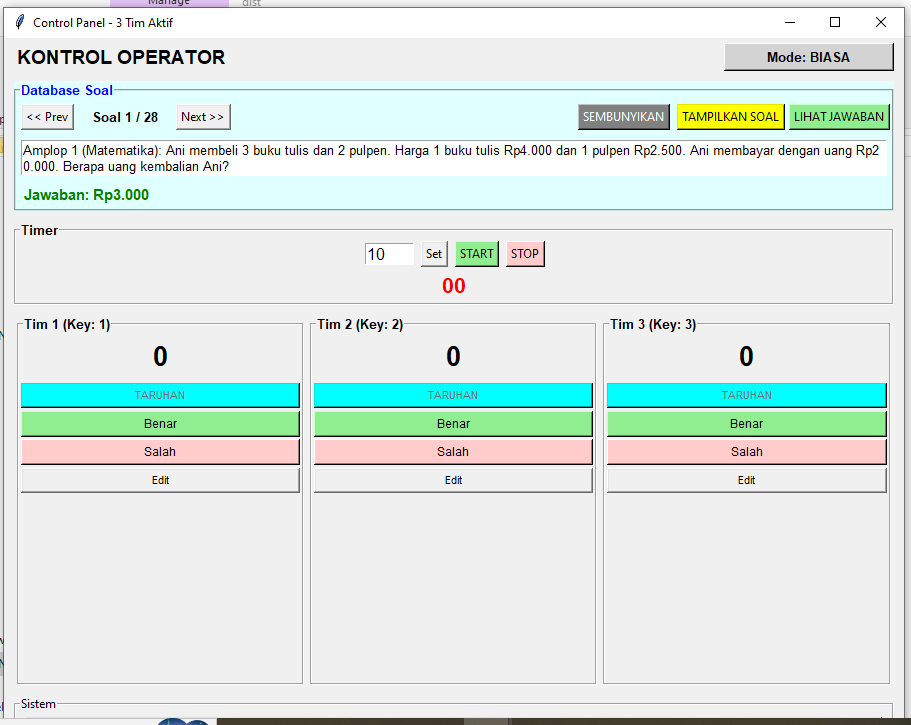Mark Tim 2 answer as Salah
Screen dimensions: 911x725
tap(453, 452)
